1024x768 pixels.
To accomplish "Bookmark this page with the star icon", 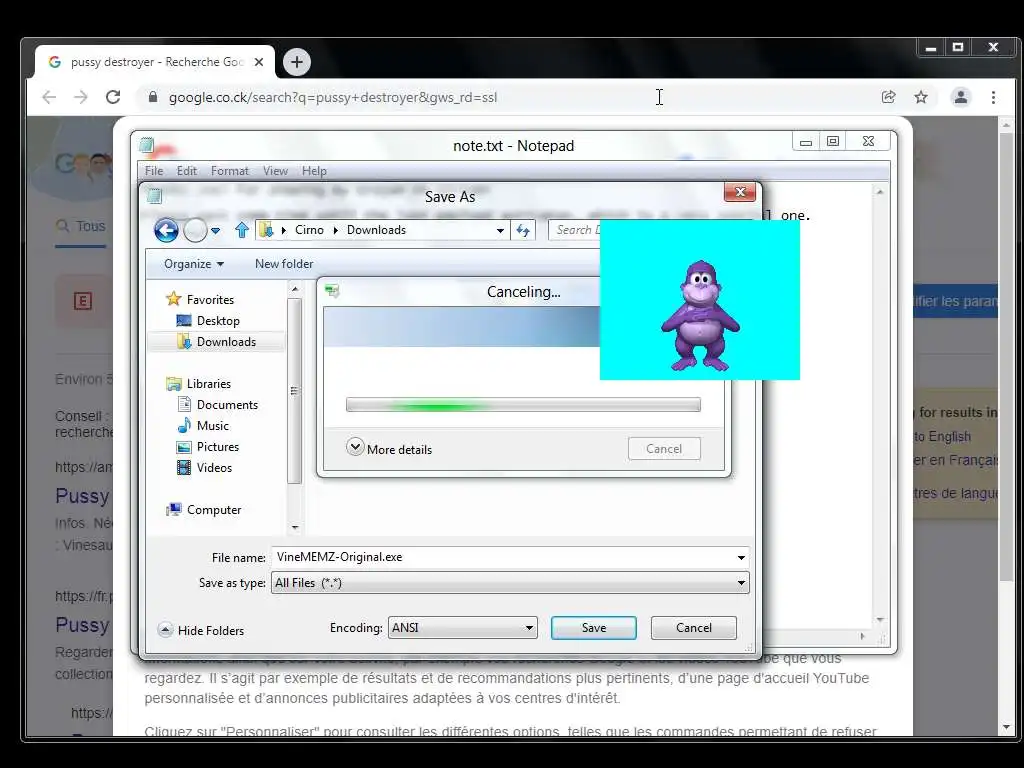I will (921, 97).
